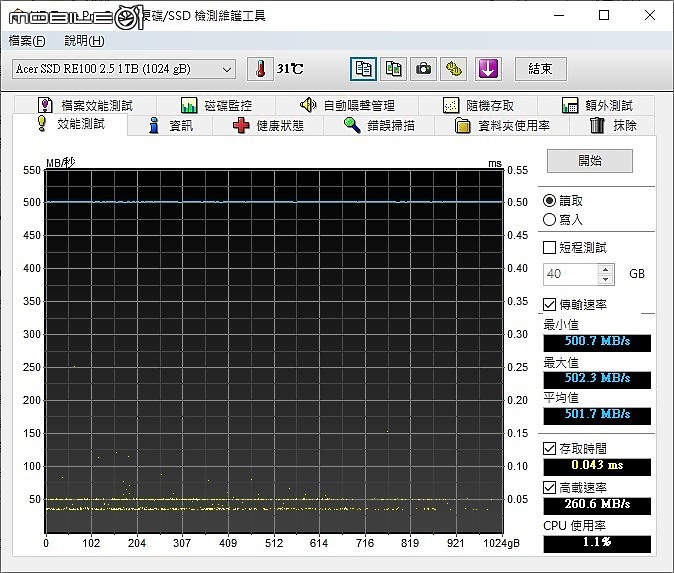Open the 說明(H) menu
This screenshot has height=573, width=674.
pos(84,41)
